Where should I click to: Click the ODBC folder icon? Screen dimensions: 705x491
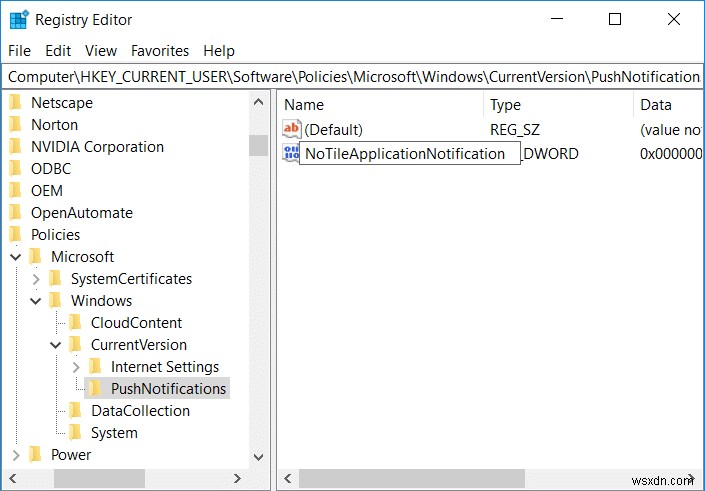click(x=15, y=169)
